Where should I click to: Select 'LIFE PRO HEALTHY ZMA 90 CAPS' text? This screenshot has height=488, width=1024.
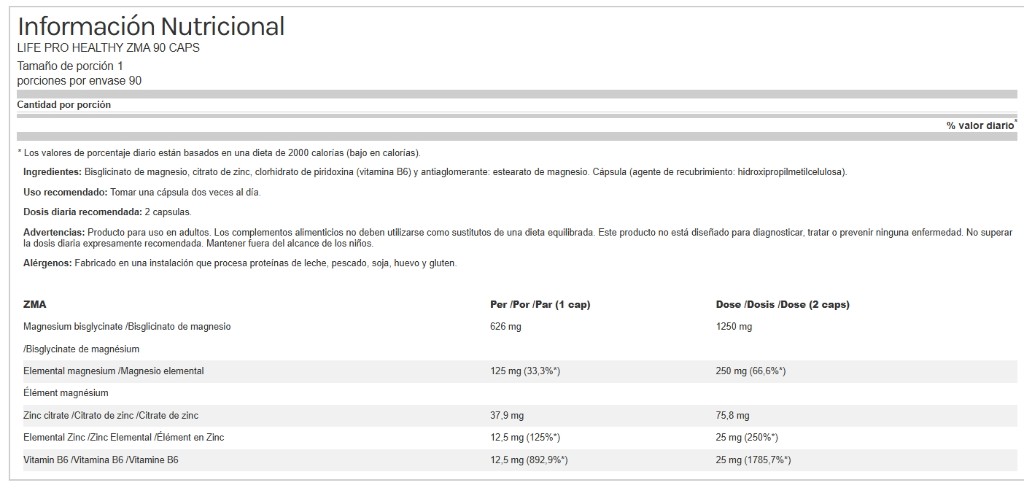[108, 48]
